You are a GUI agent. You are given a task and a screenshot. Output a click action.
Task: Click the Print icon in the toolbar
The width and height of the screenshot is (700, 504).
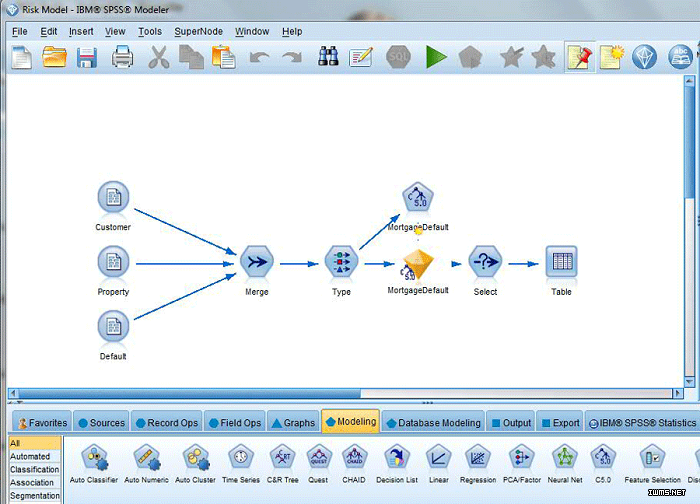click(122, 57)
